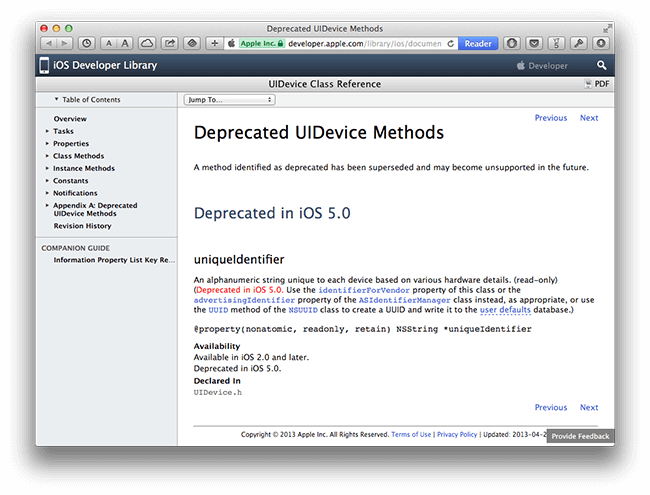Follow the identifierForVendor link
This screenshot has height=495, width=650.
(x=364, y=290)
